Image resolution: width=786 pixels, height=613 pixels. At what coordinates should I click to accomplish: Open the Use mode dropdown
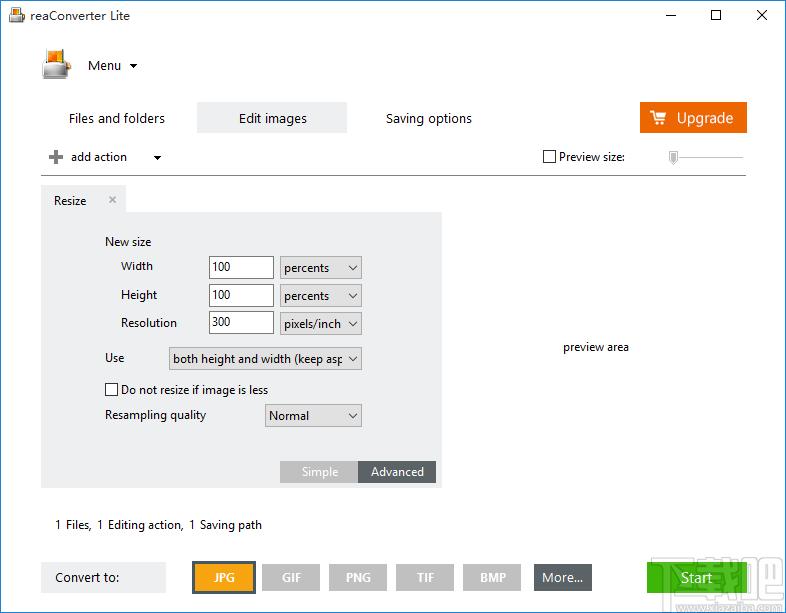265,358
